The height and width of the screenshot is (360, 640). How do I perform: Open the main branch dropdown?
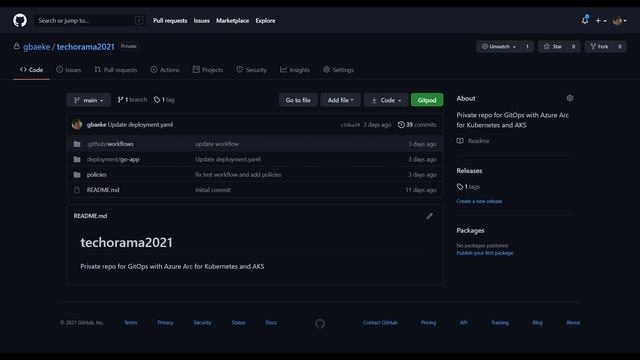[89, 100]
